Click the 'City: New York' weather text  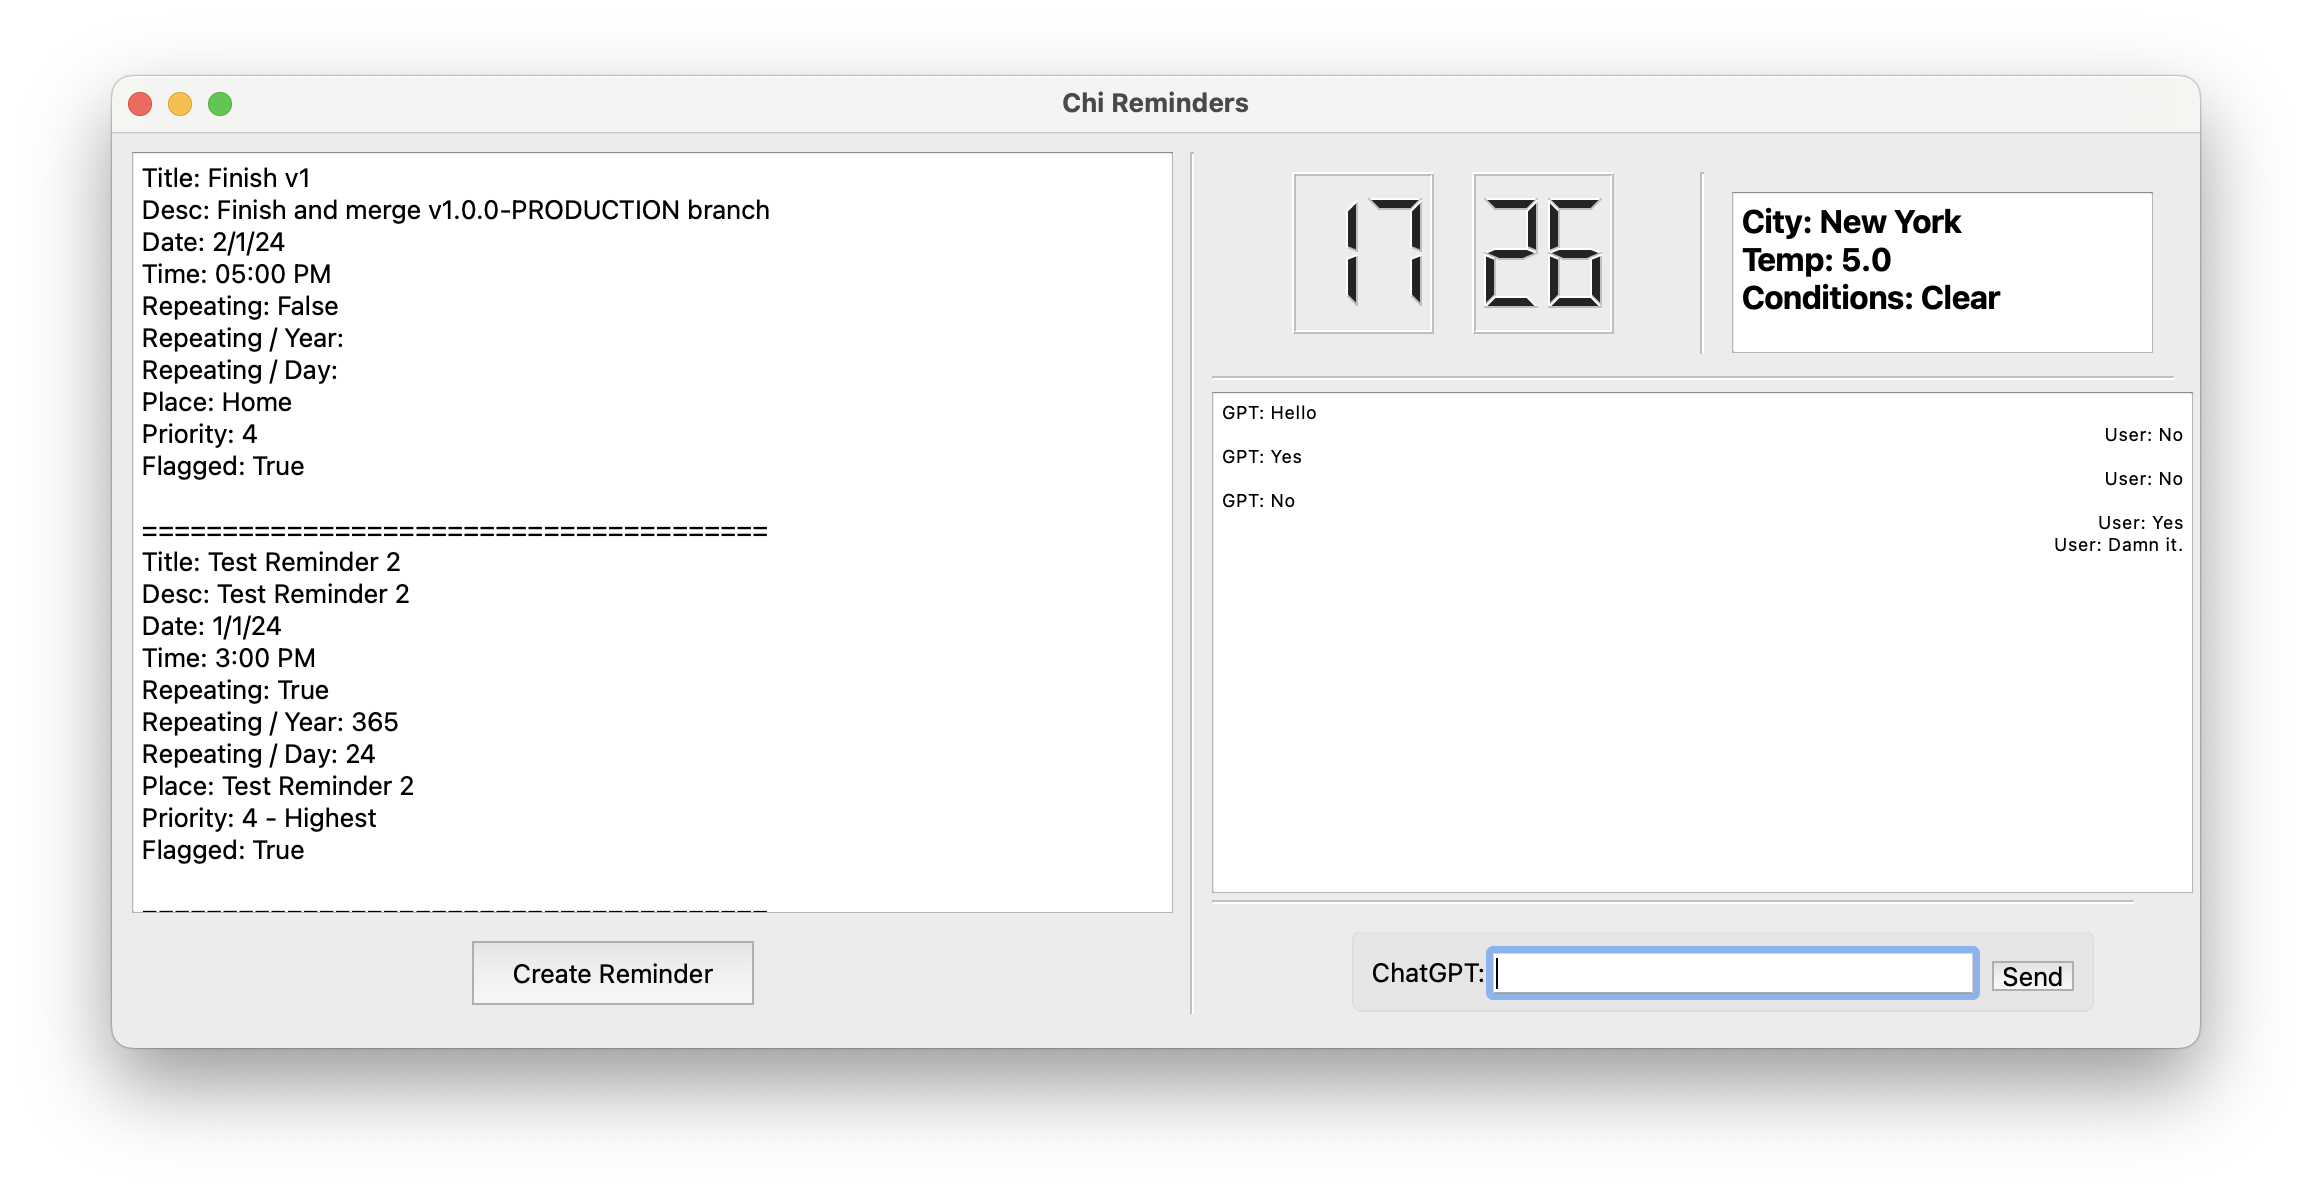[x=1851, y=222]
